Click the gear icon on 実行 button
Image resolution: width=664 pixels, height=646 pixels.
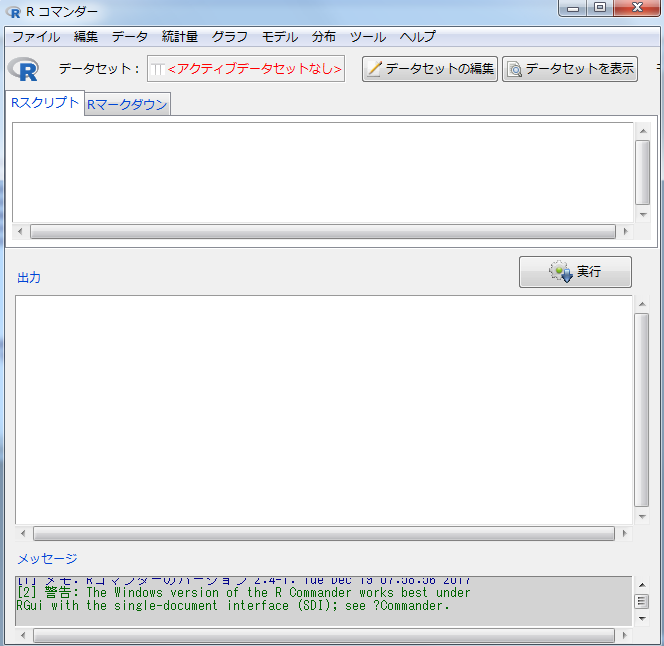(x=561, y=272)
